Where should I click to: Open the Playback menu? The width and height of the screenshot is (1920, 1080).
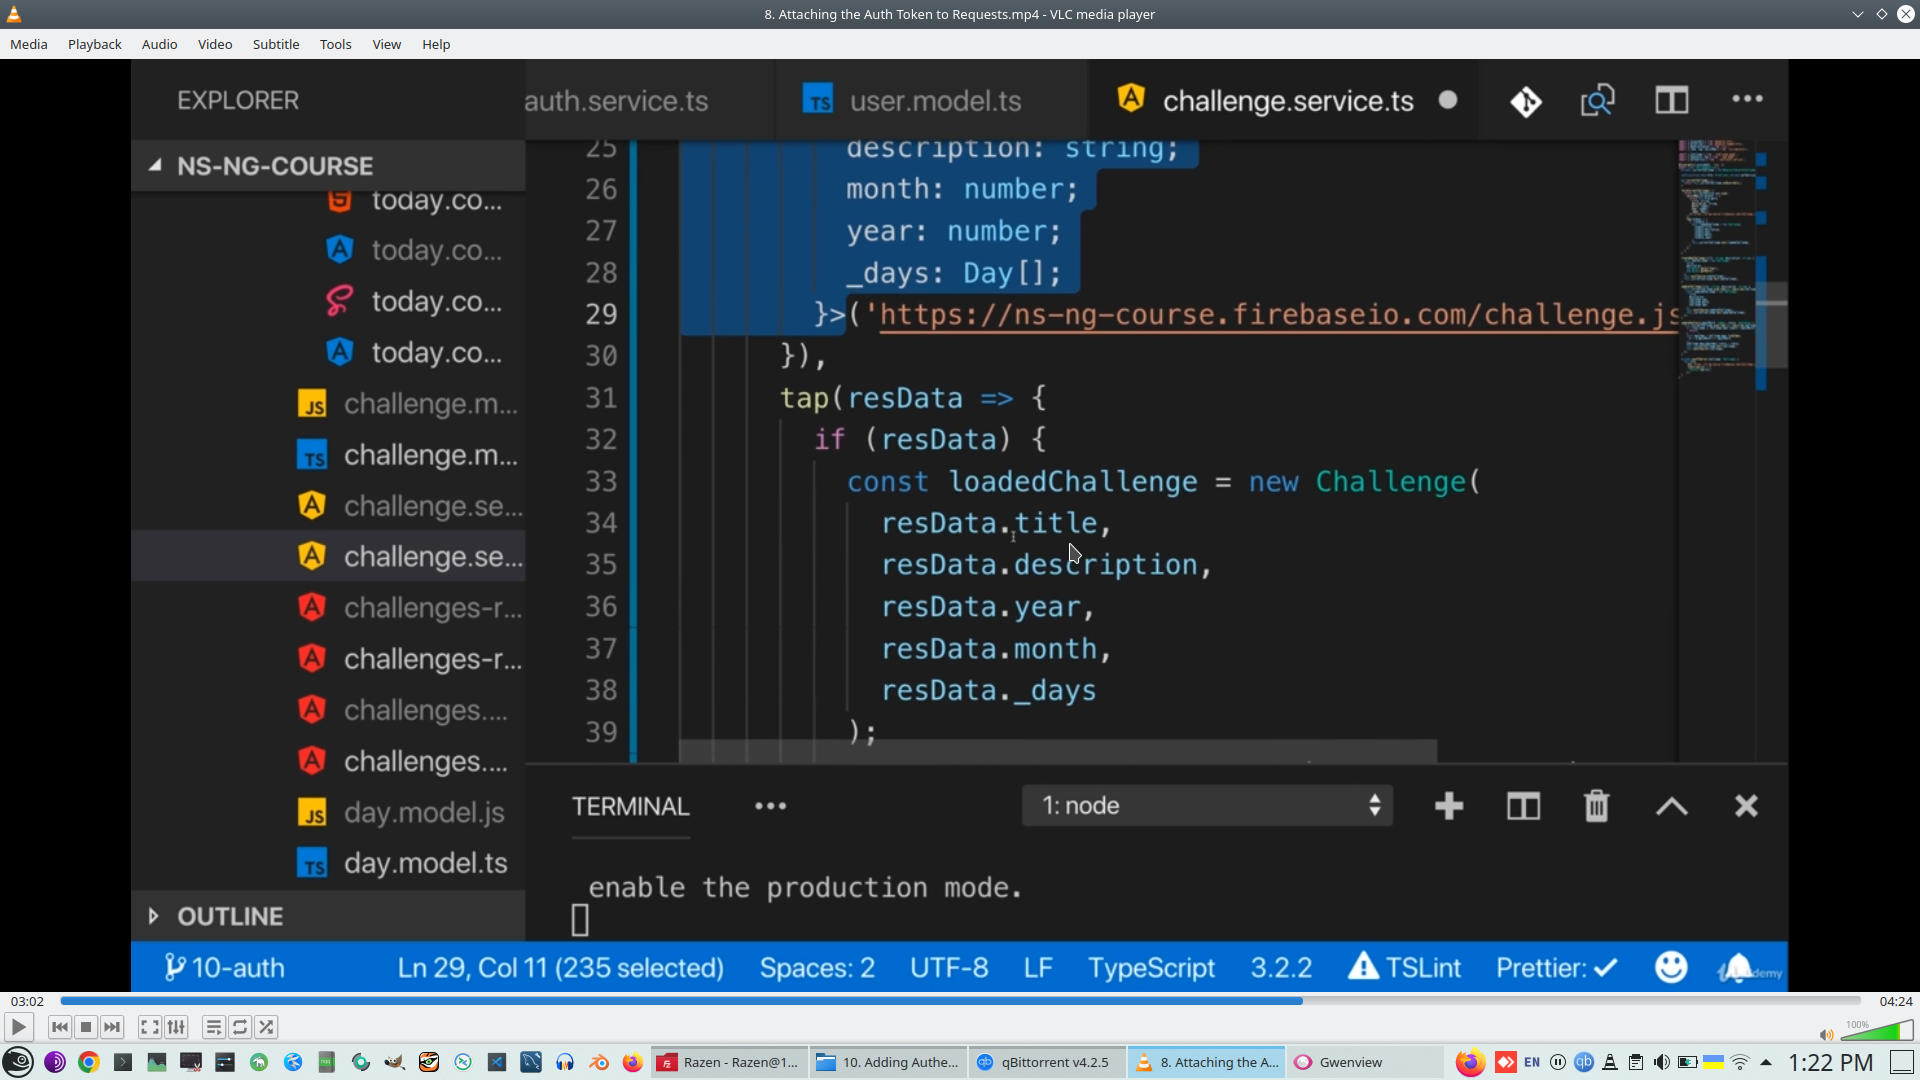tap(94, 44)
